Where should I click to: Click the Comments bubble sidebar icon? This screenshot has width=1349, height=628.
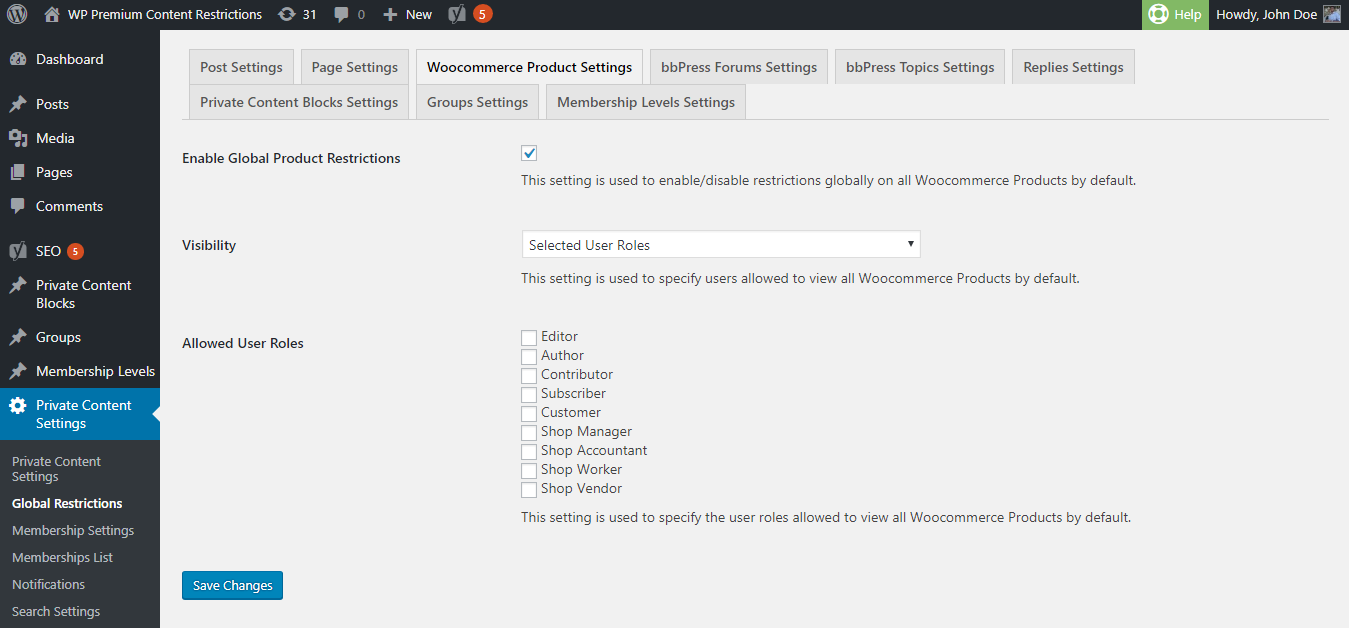[18, 206]
